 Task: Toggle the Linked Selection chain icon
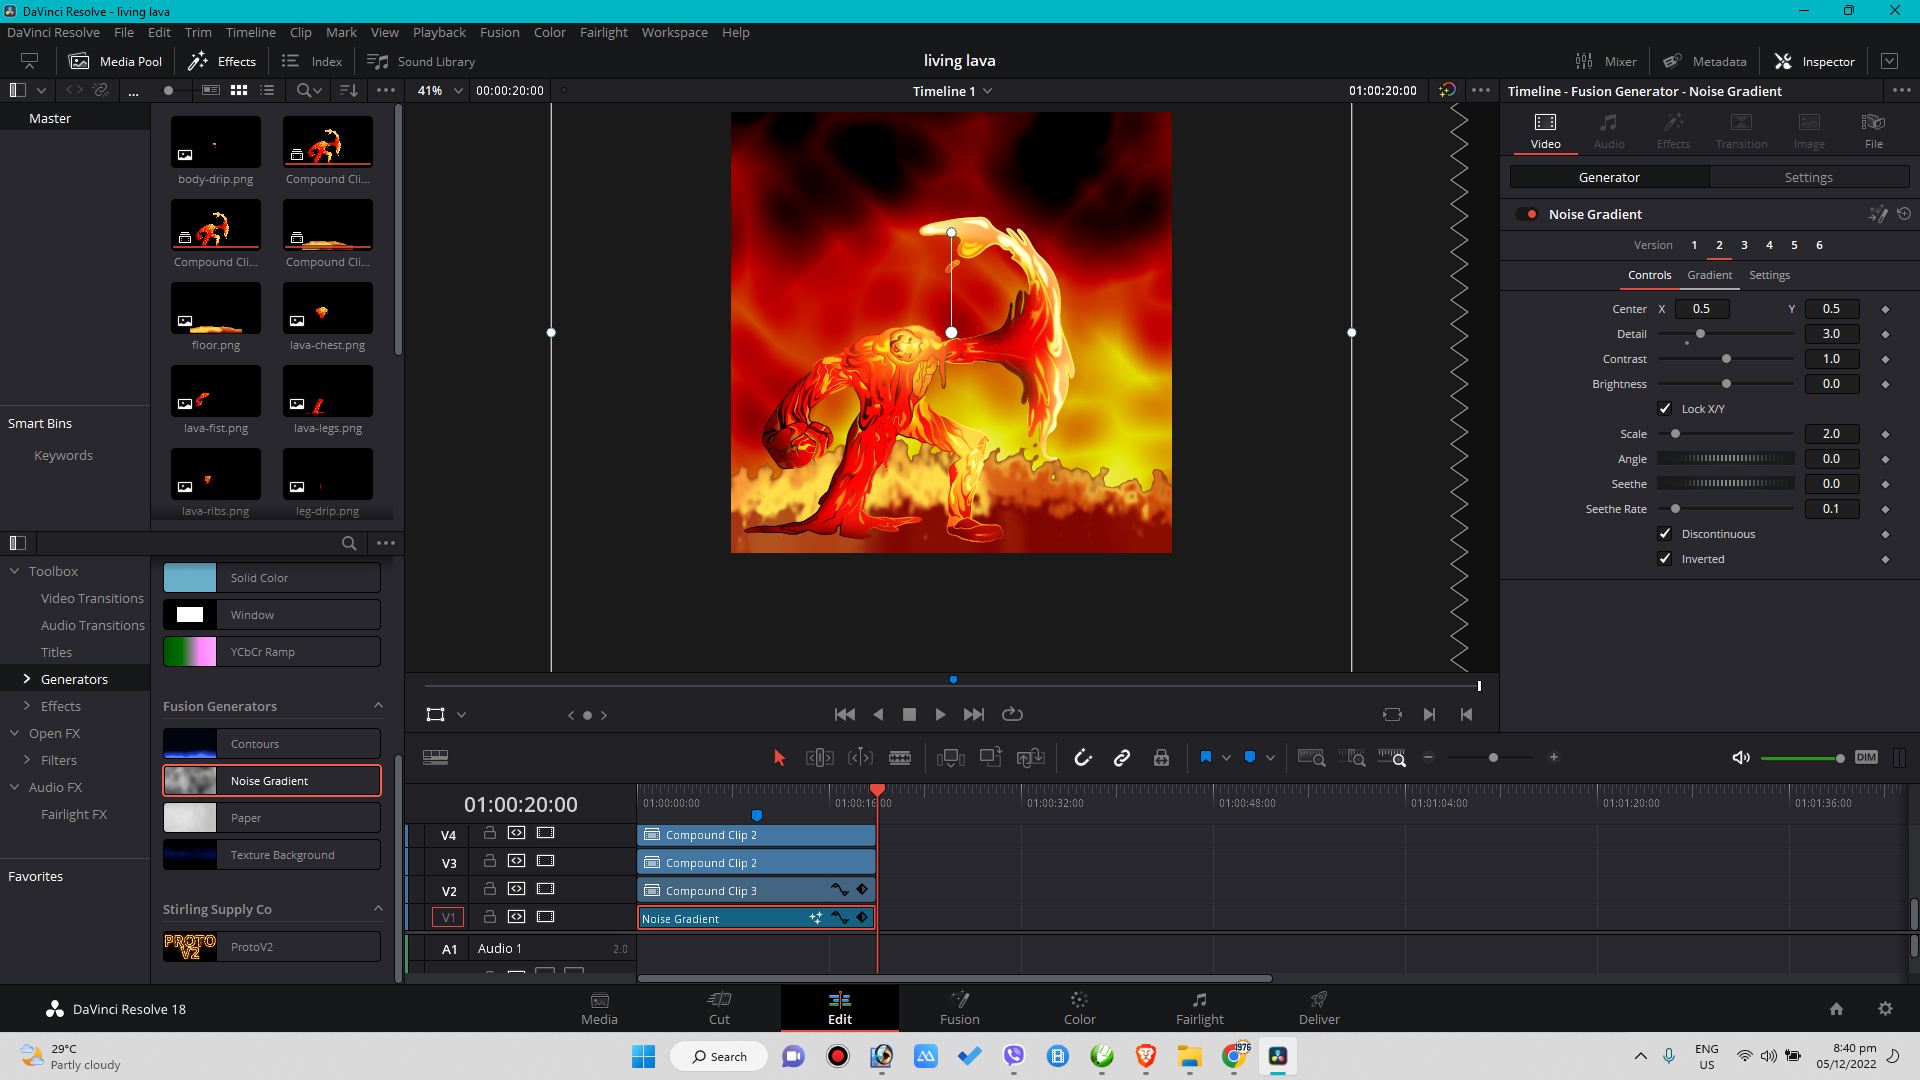[x=1122, y=758]
